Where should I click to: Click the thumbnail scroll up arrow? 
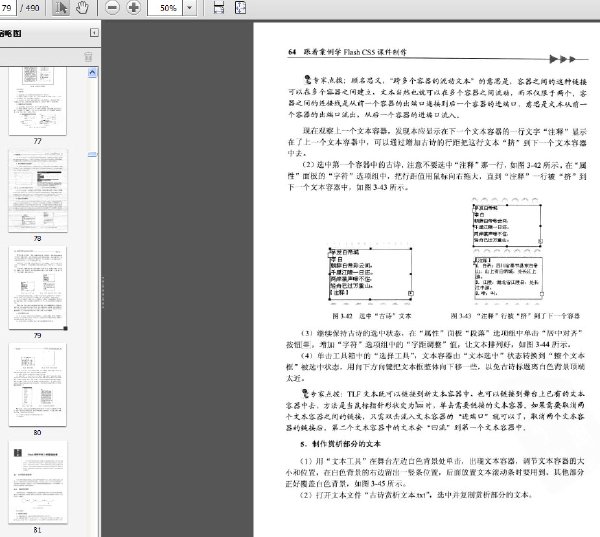point(92,72)
